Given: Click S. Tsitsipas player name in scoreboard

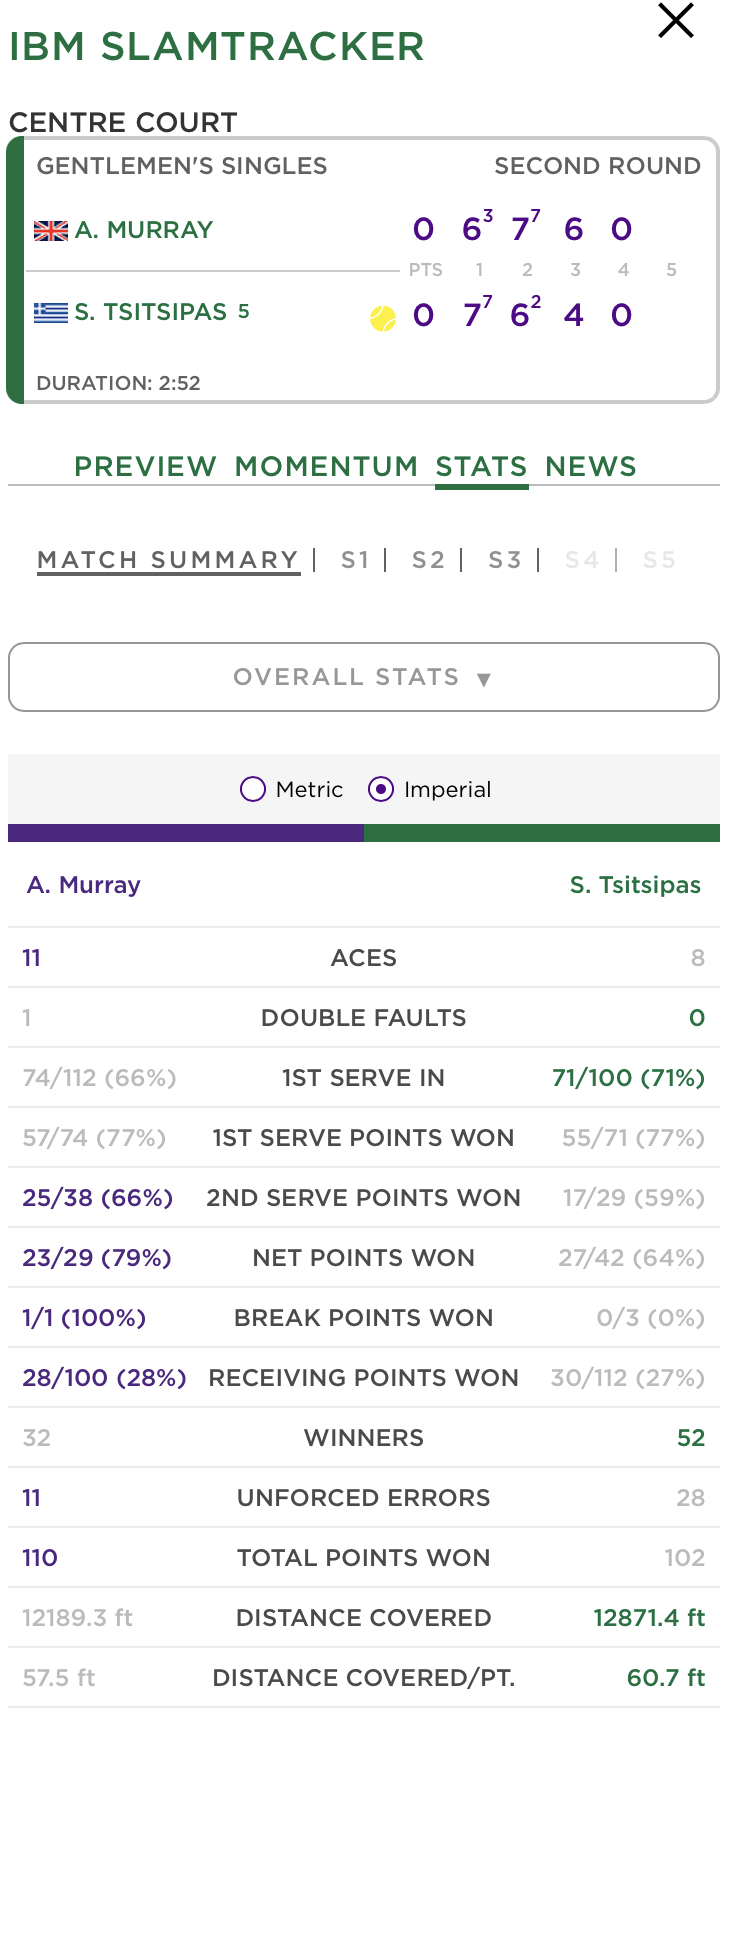Looking at the screenshot, I should click(151, 312).
